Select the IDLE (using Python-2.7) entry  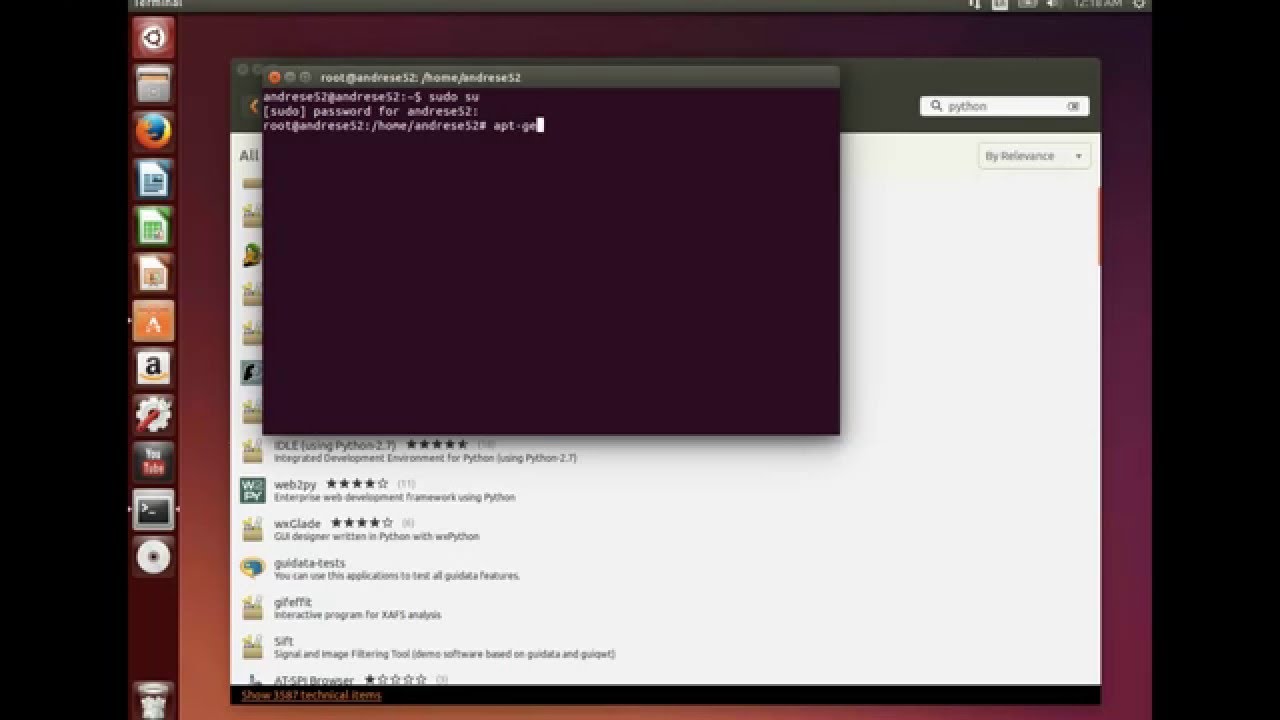665,451
